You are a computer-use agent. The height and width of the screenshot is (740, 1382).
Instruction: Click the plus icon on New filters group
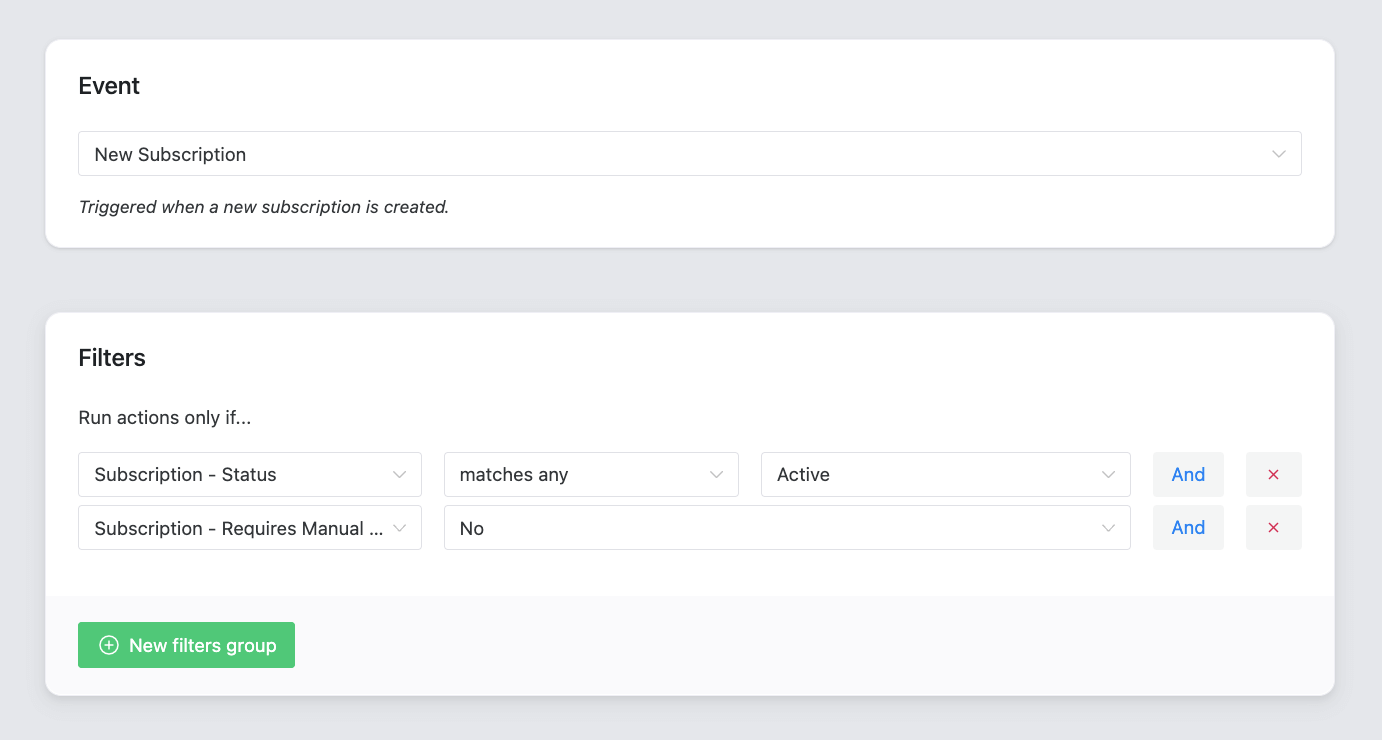click(x=109, y=645)
